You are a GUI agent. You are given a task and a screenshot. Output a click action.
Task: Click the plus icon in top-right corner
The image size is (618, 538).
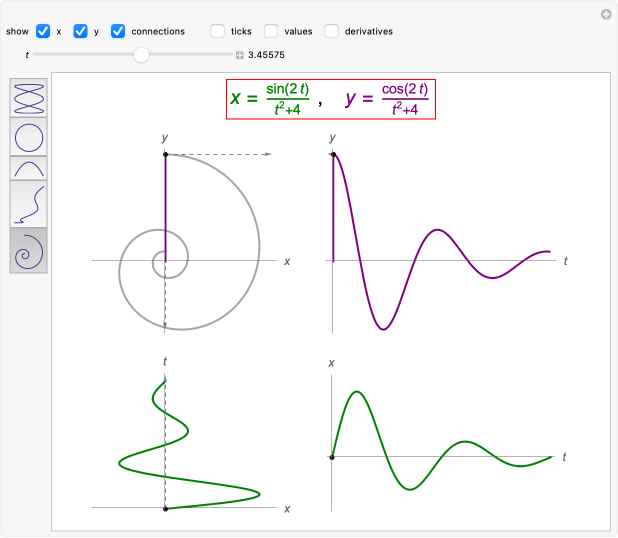tap(606, 14)
